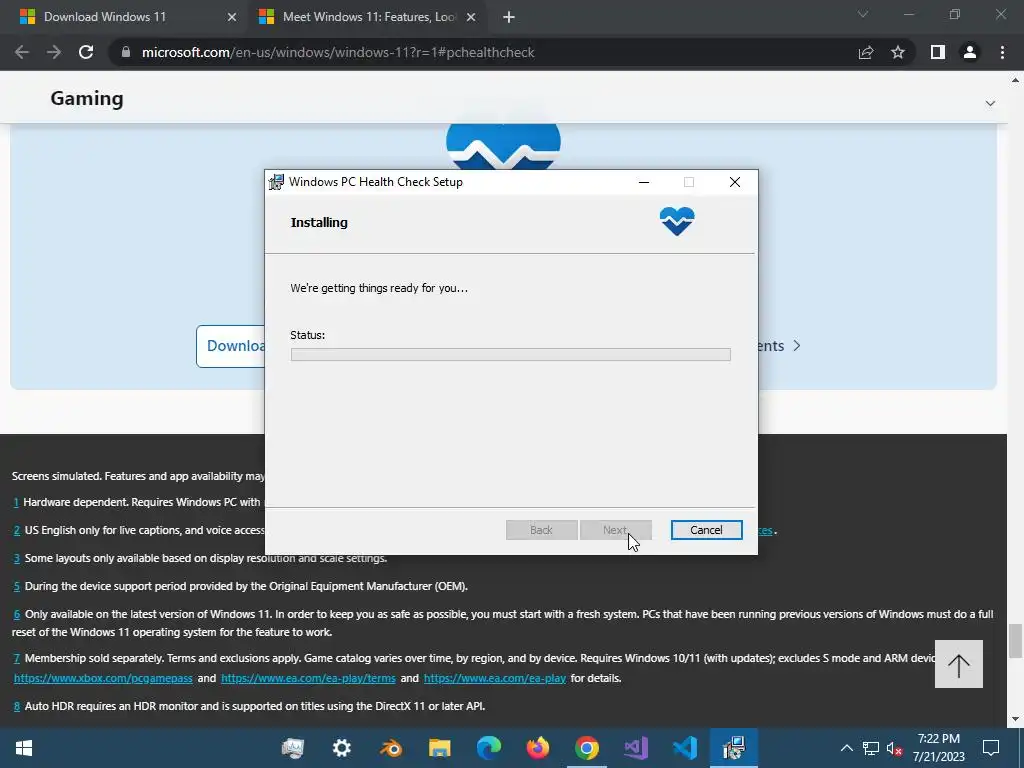This screenshot has width=1024, height=768.
Task: Click footnote number 2 link
Action: tap(17, 530)
